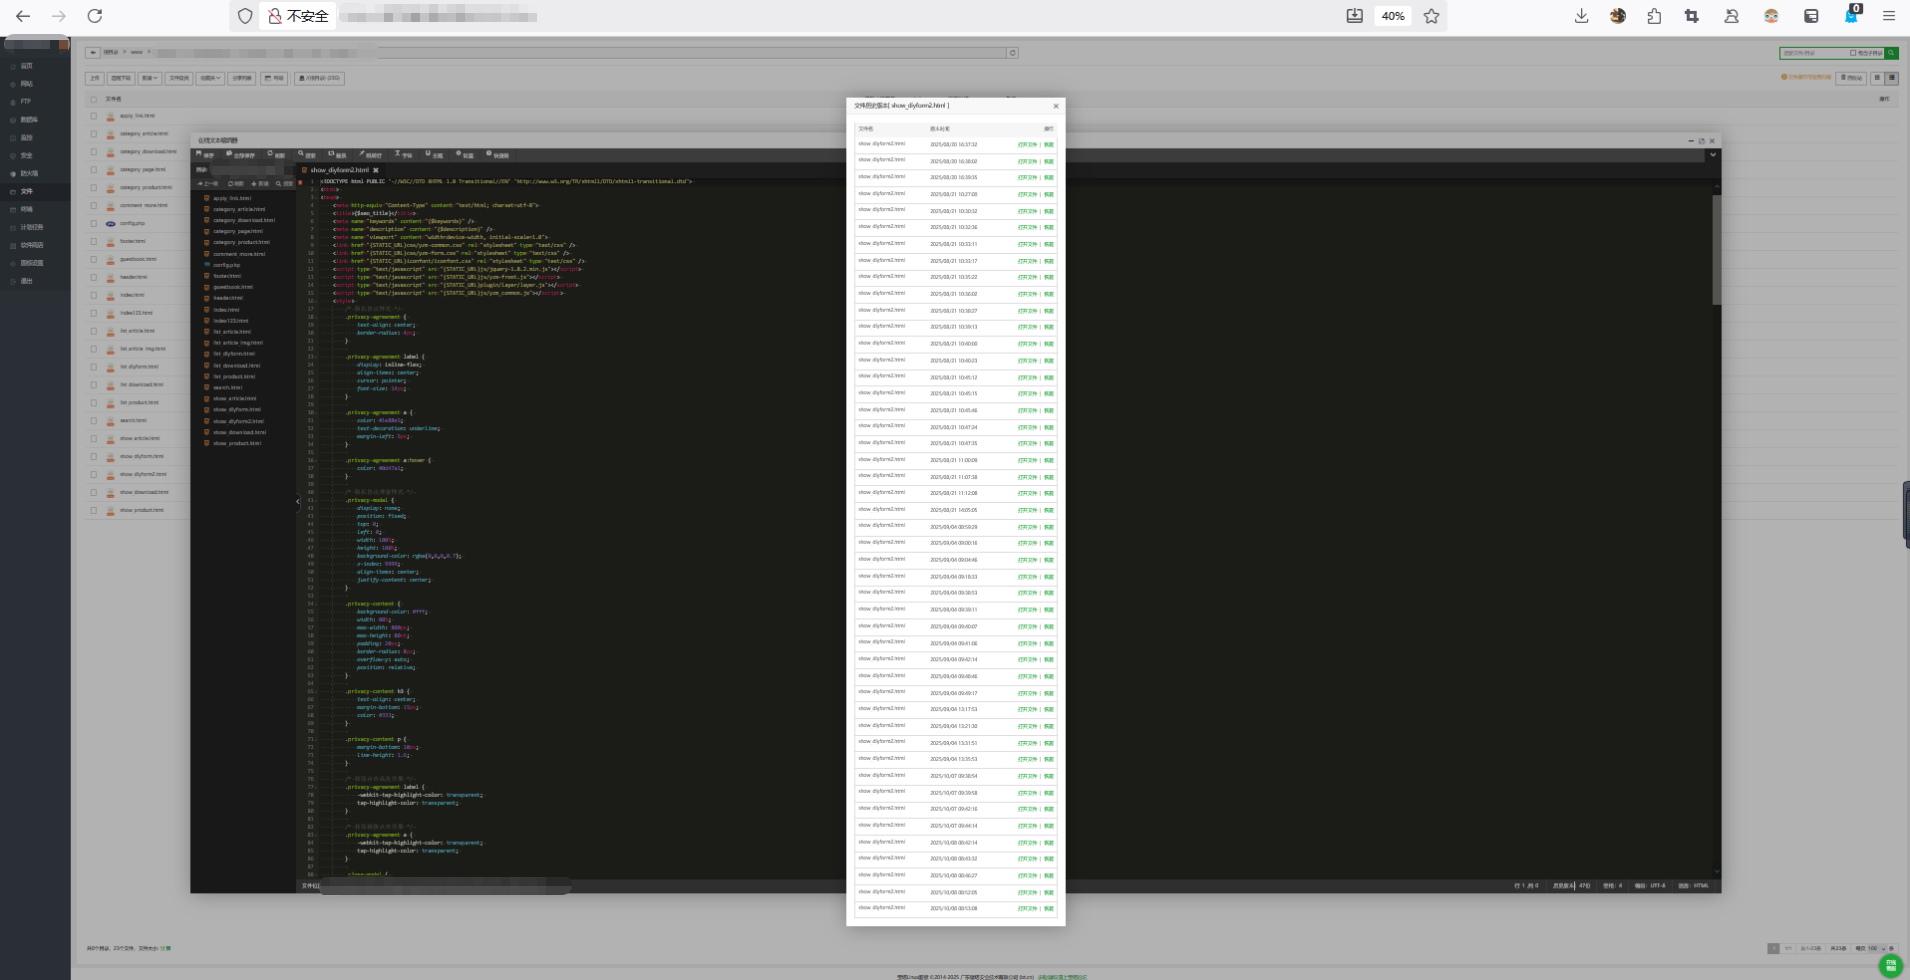Switch to grid view icon in file manager
1910x980 pixels.
click(1877, 78)
